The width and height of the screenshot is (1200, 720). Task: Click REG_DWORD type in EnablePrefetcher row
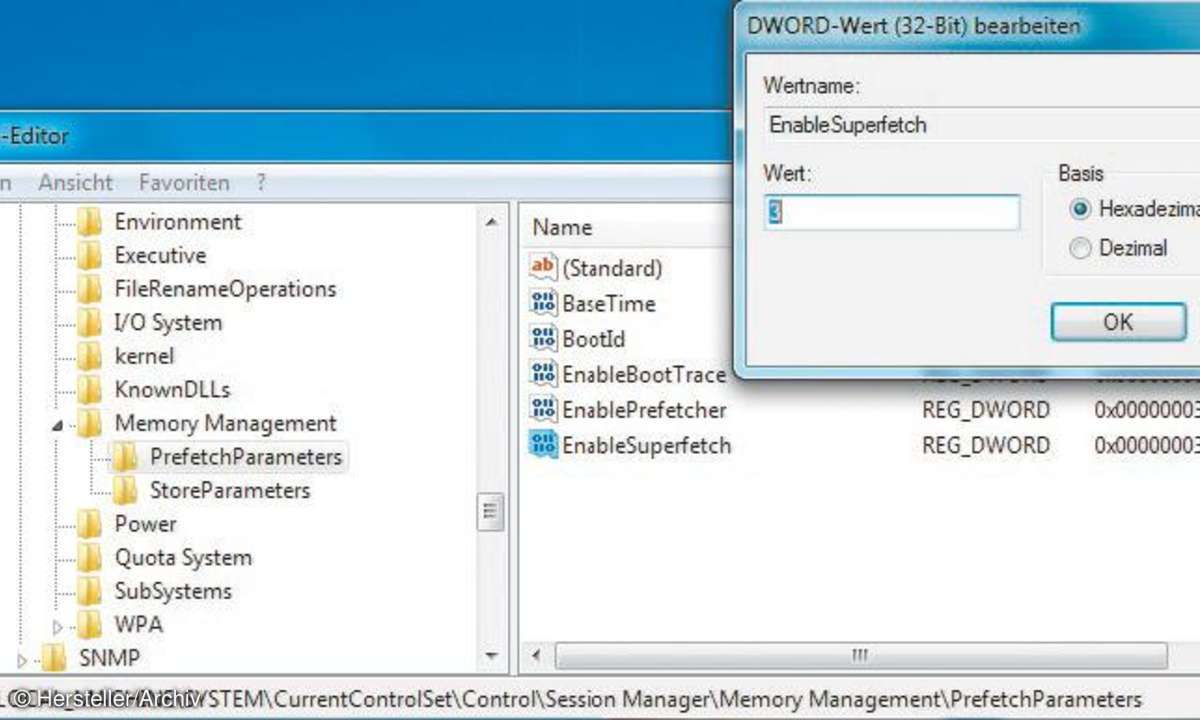pyautogui.click(x=986, y=409)
